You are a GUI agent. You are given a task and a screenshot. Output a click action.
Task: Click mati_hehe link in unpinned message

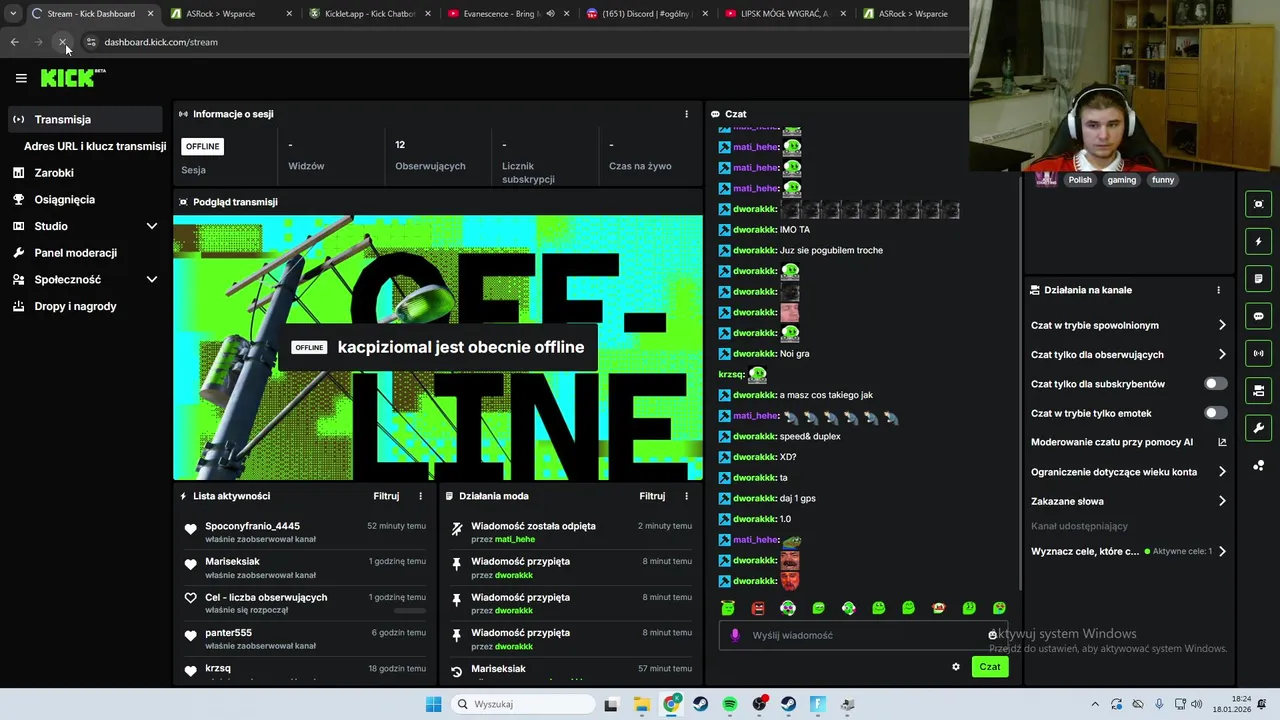(x=515, y=539)
